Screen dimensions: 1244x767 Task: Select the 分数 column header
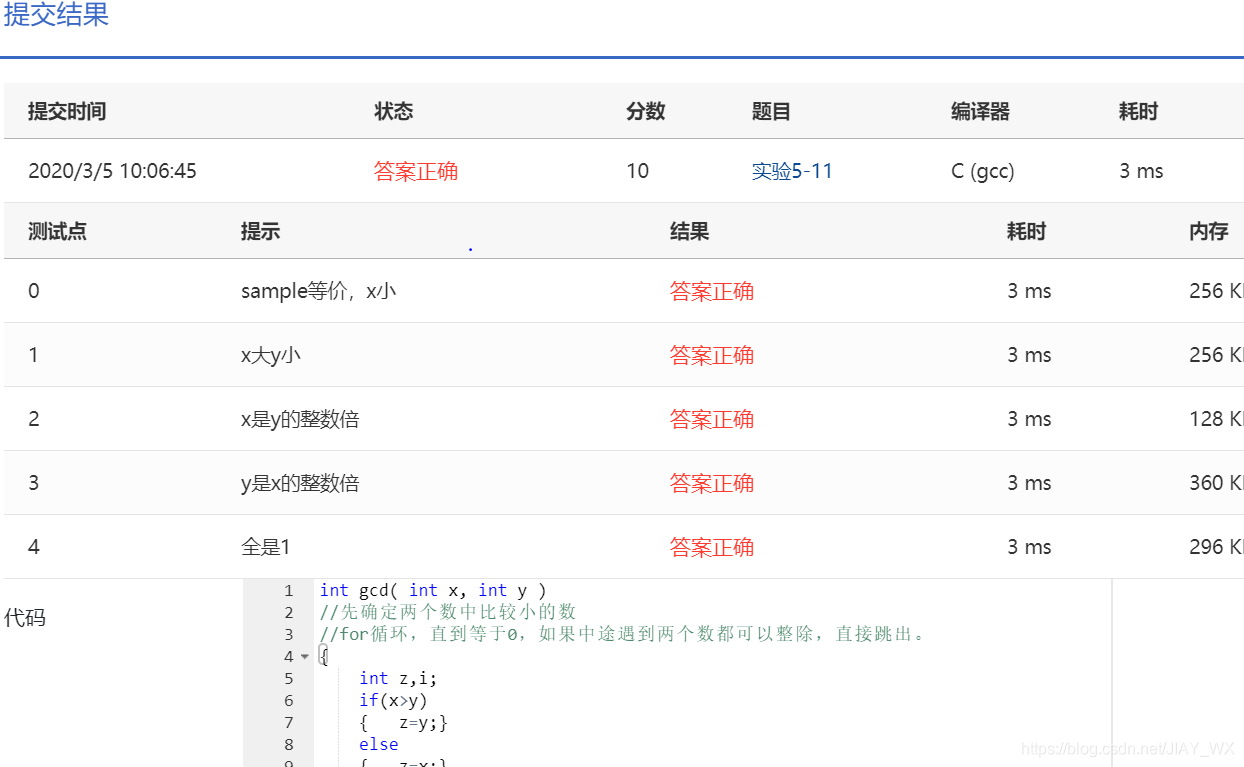[x=646, y=111]
